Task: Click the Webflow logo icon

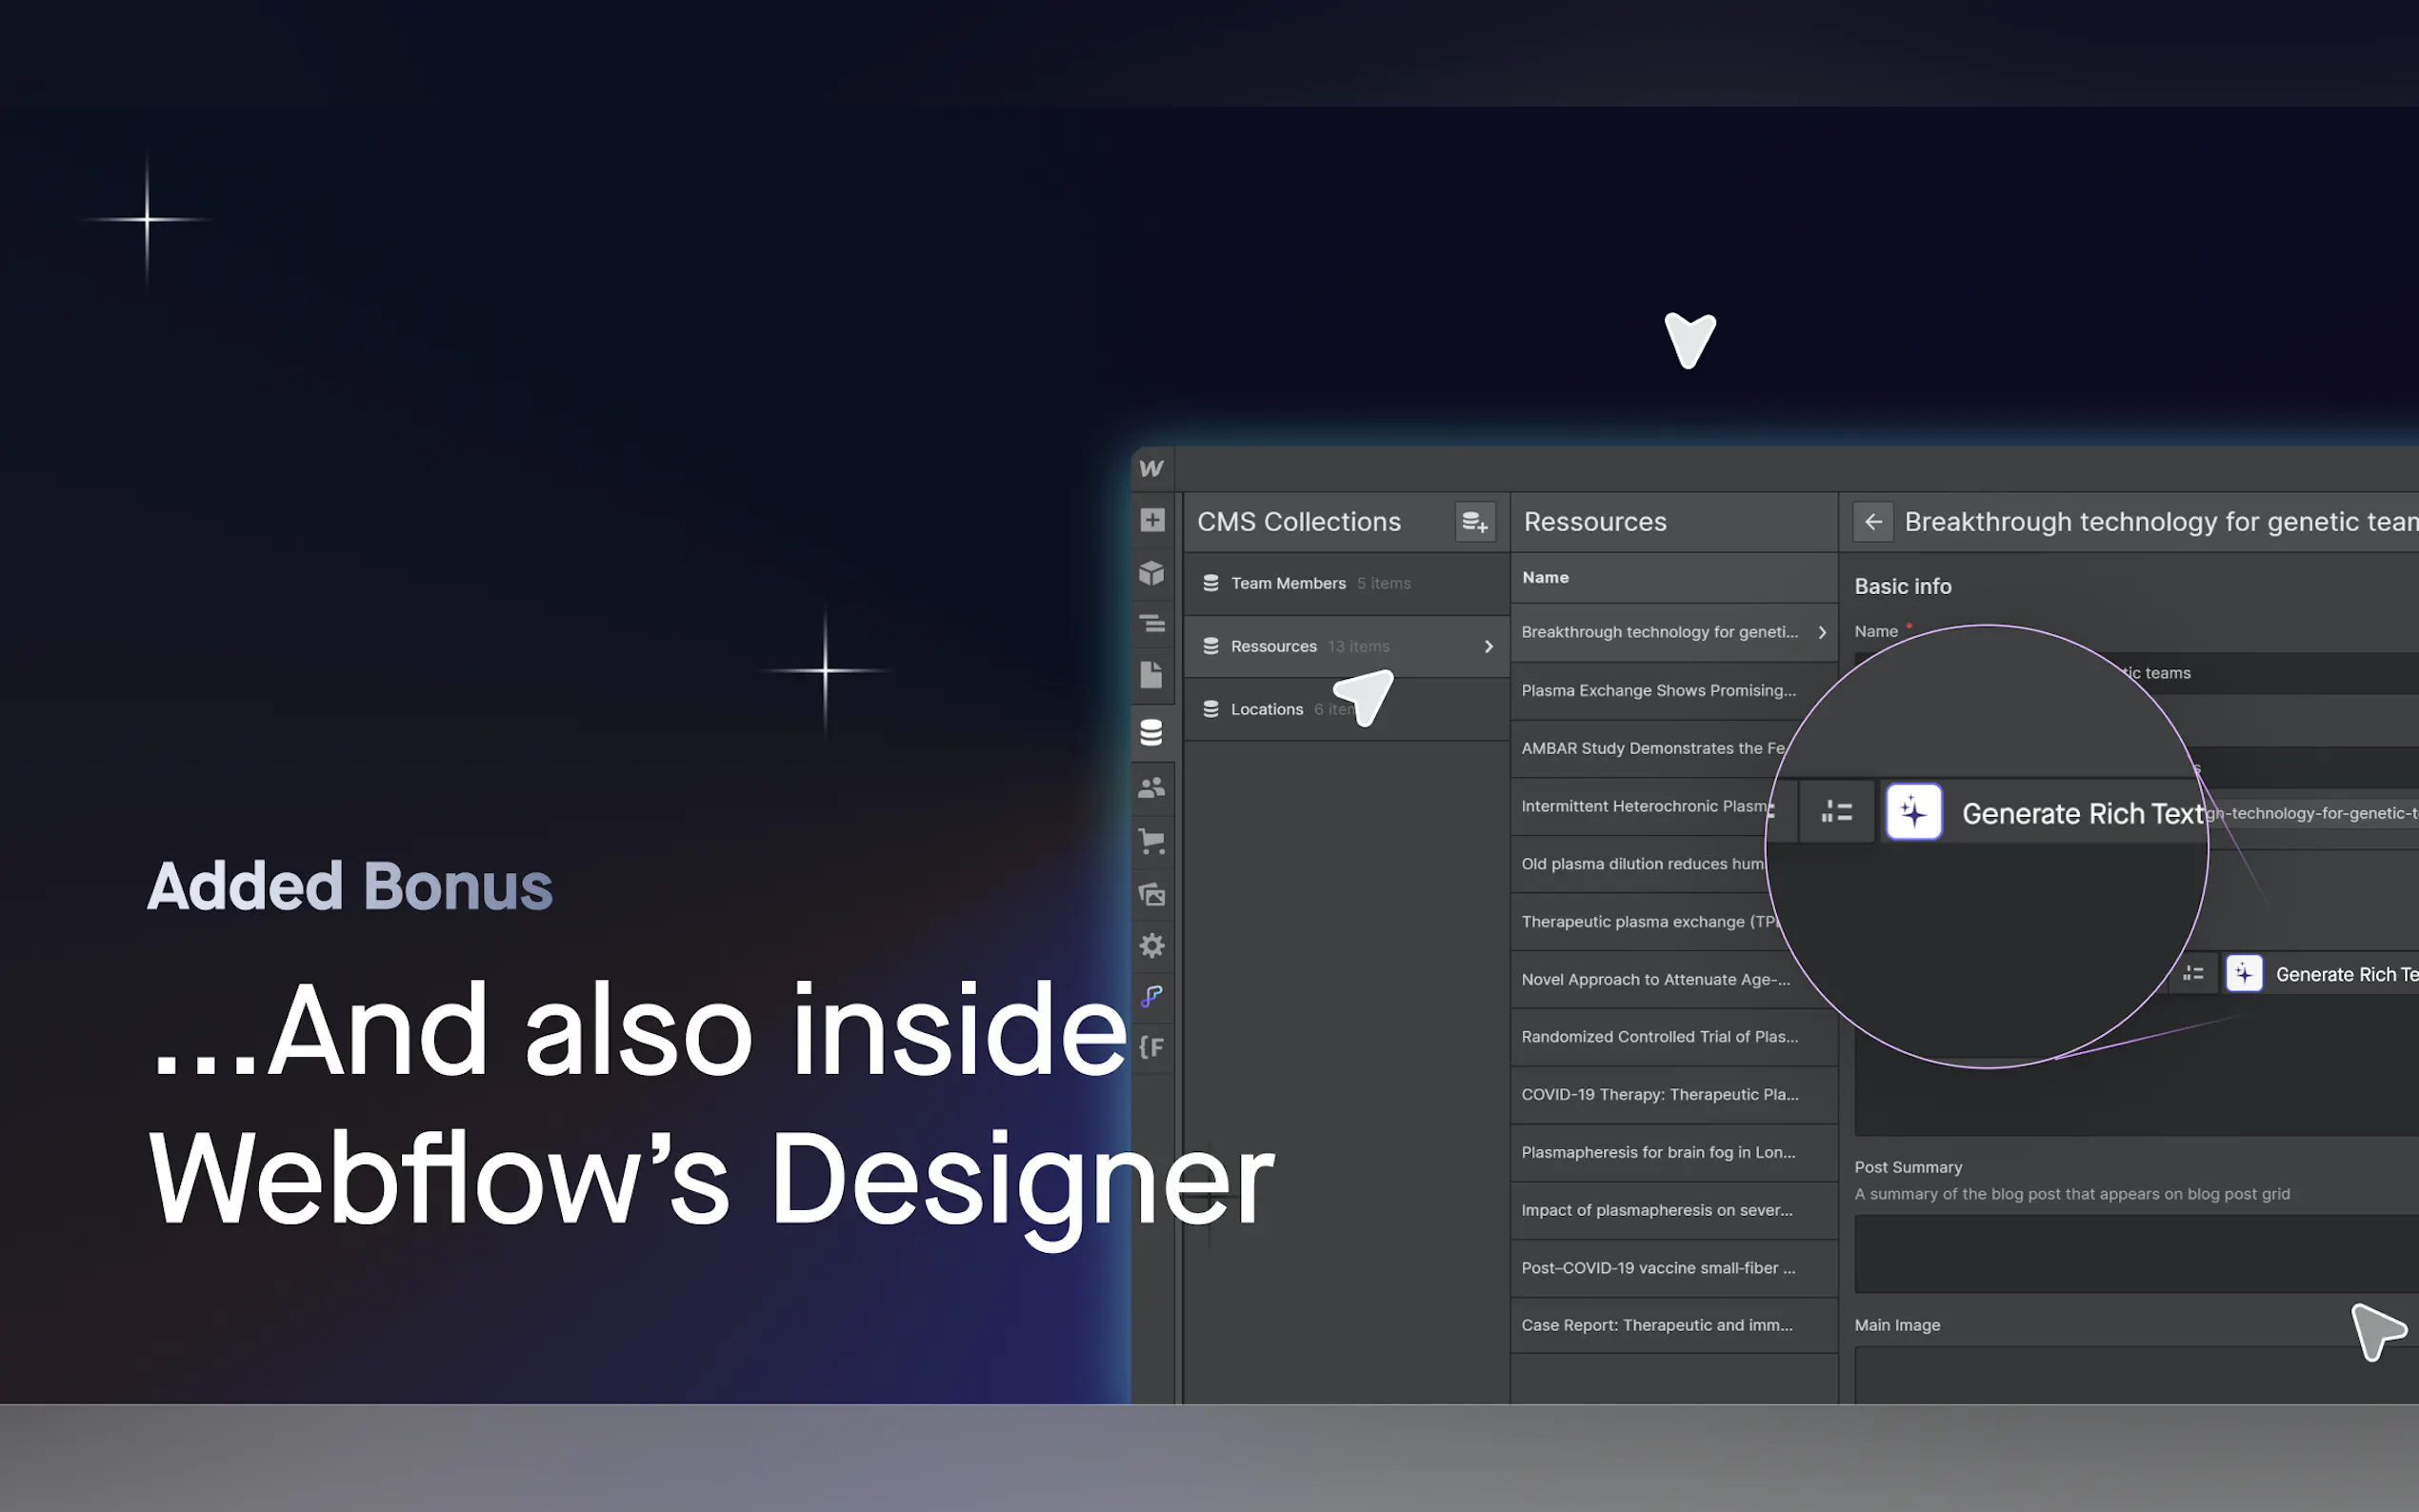Action: [1151, 468]
